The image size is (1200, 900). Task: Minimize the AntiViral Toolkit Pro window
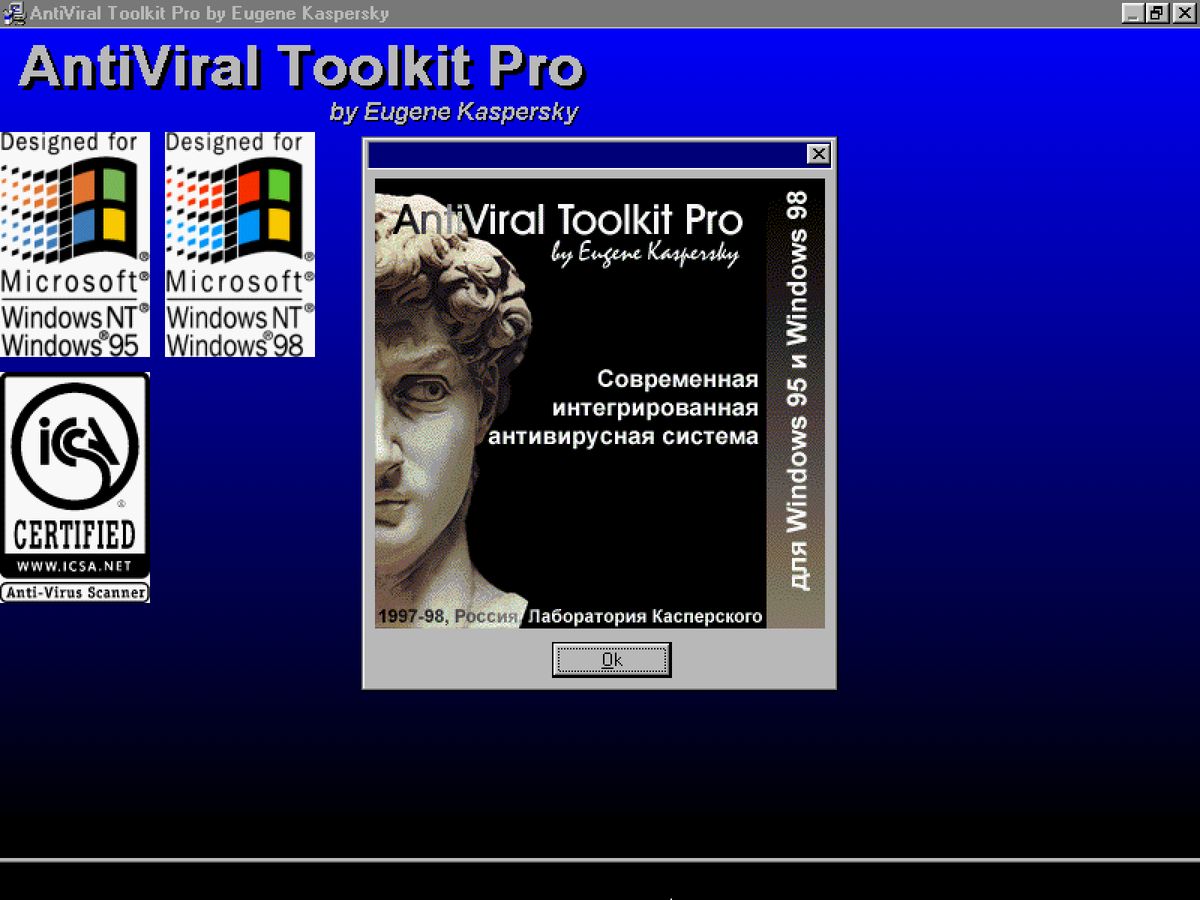click(x=1131, y=14)
